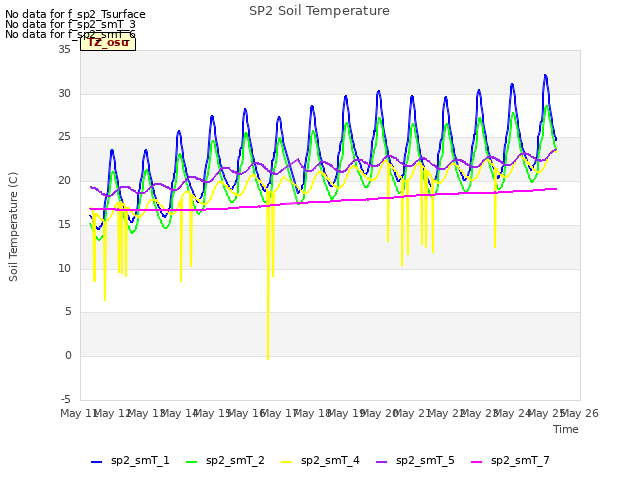
Task: Click purple sp2_smT_5 legend color marker
Action: [382, 462]
